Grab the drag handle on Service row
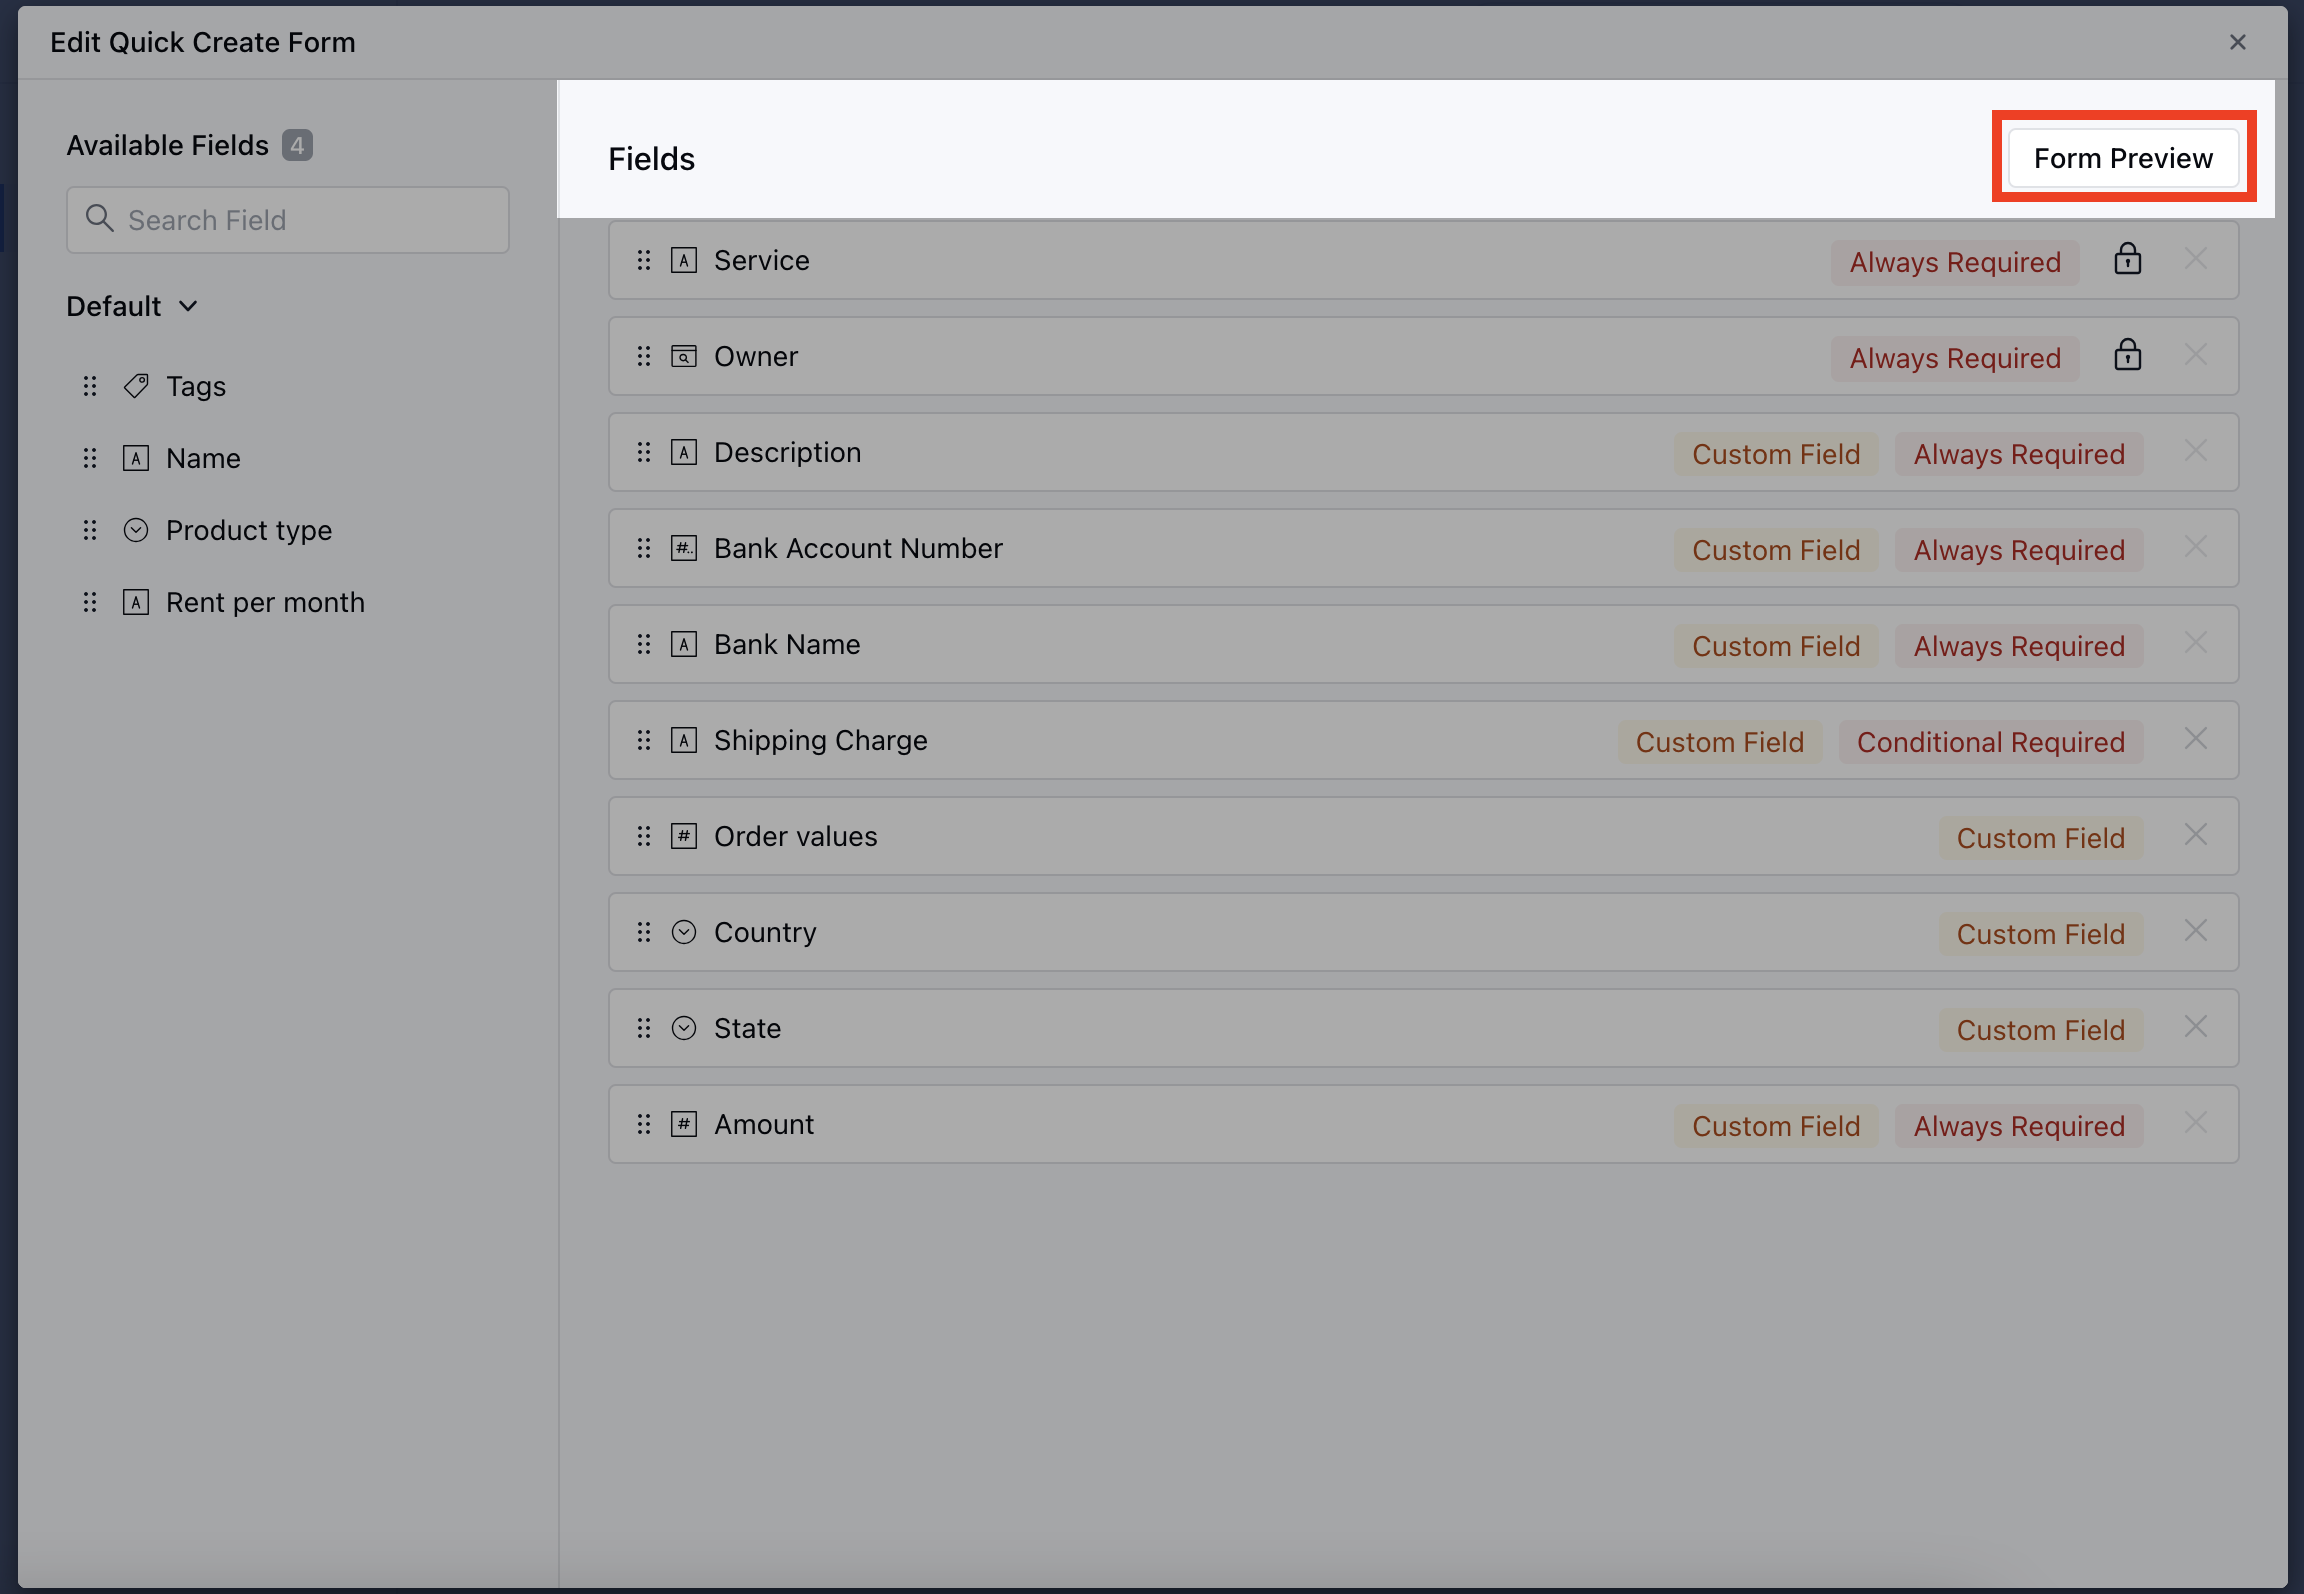This screenshot has height=1594, width=2304. [644, 260]
